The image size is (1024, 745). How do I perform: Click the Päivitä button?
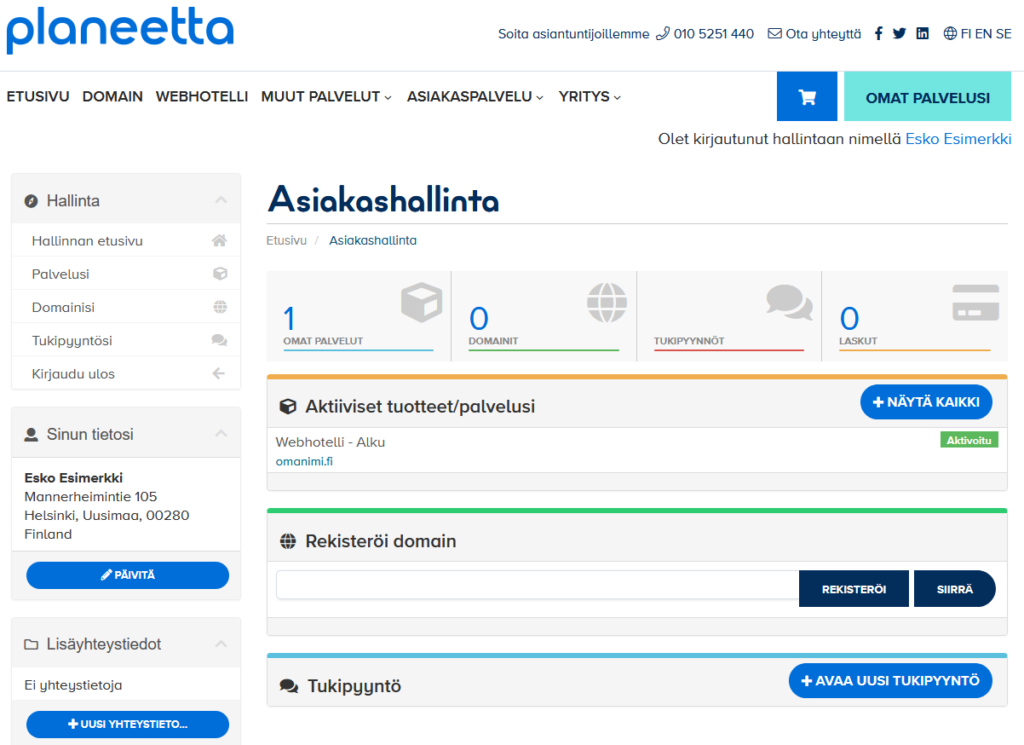coord(127,575)
